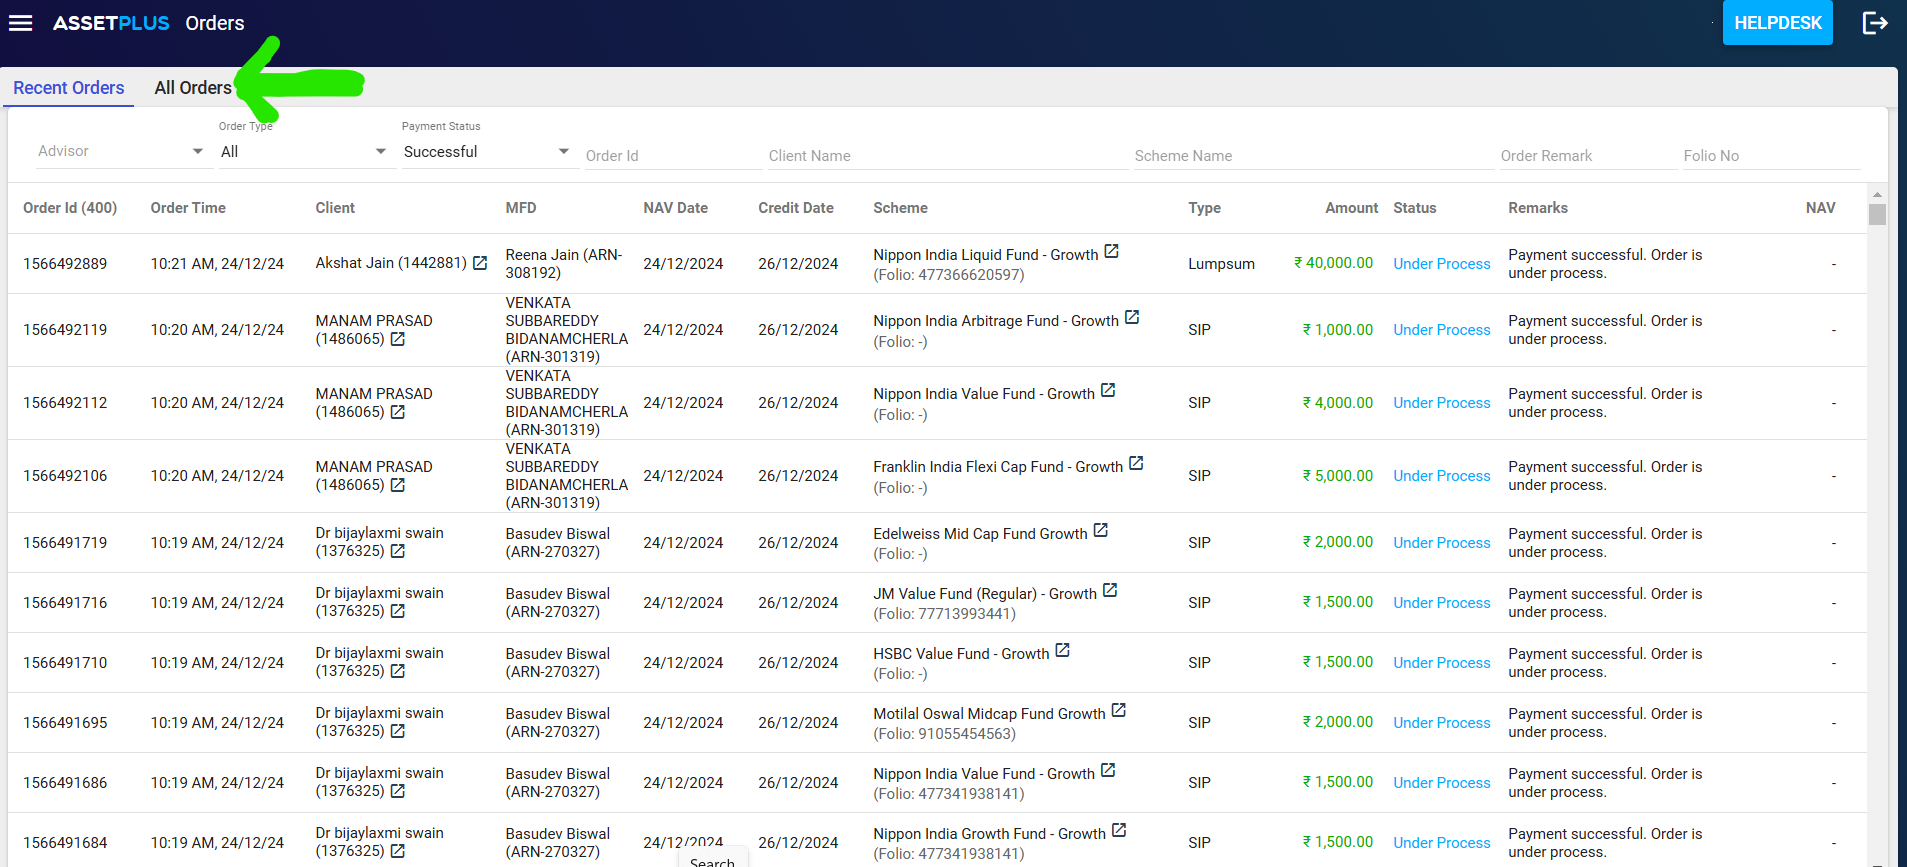Select order id 1566491710 cell

(65, 663)
